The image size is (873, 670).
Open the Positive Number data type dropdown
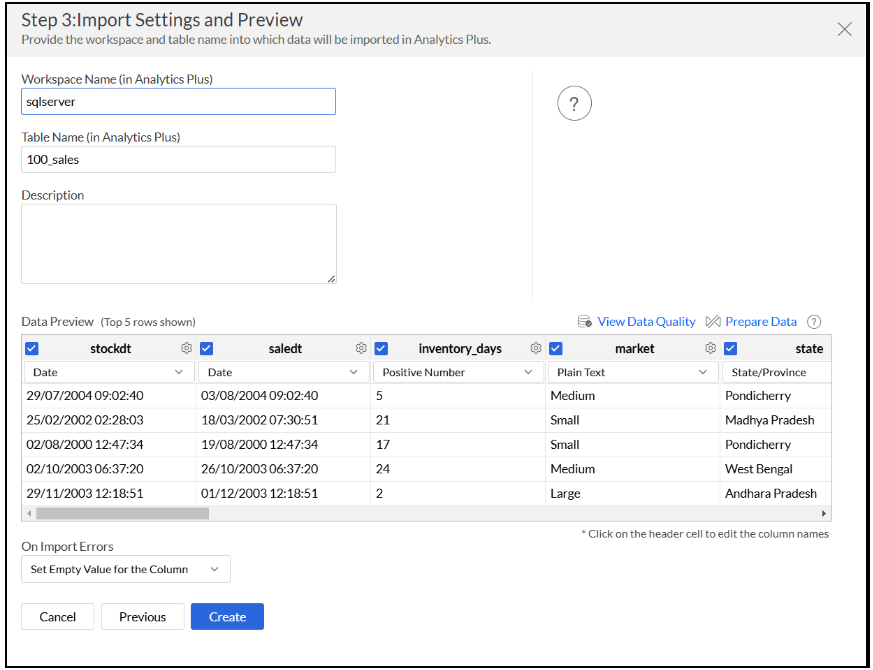(x=458, y=372)
